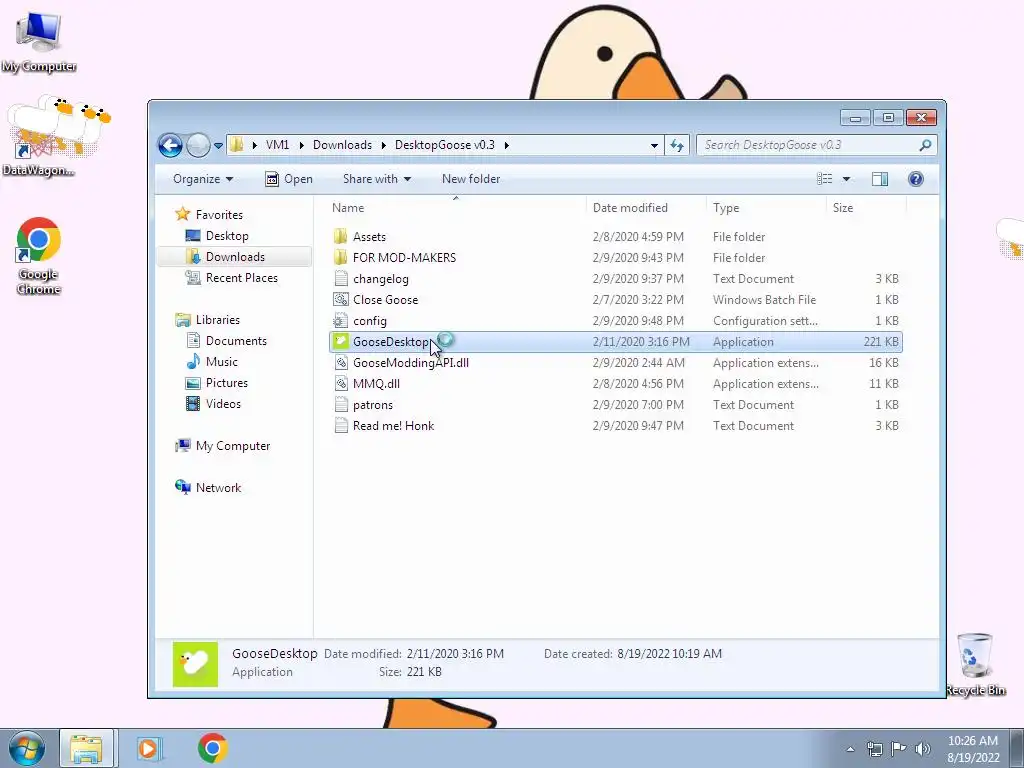The image size is (1024, 768).
Task: Open the recent pages dropdown arrow
Action: coord(218,146)
